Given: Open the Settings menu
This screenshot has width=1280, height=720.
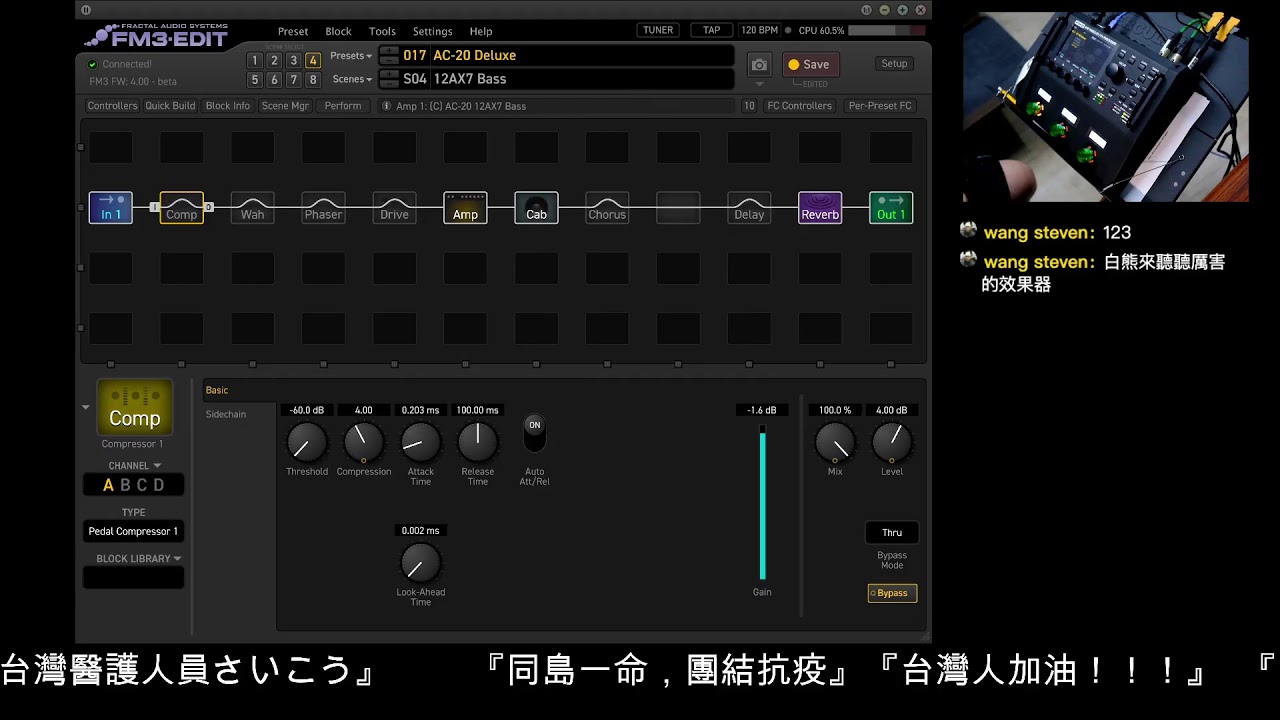Looking at the screenshot, I should 432,31.
